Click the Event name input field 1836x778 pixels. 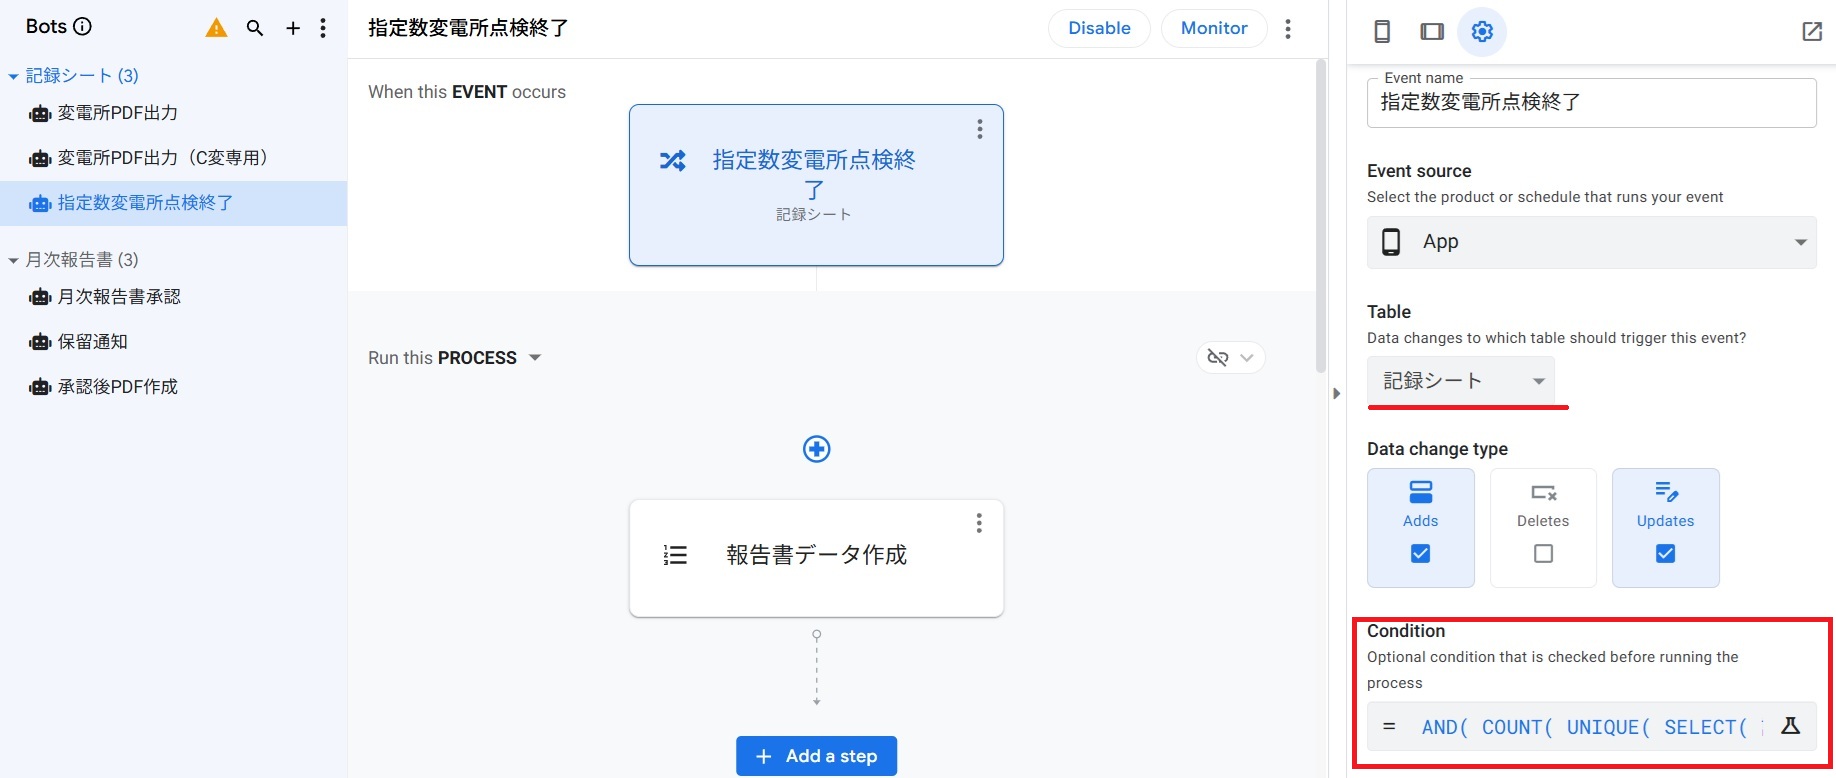1590,103
